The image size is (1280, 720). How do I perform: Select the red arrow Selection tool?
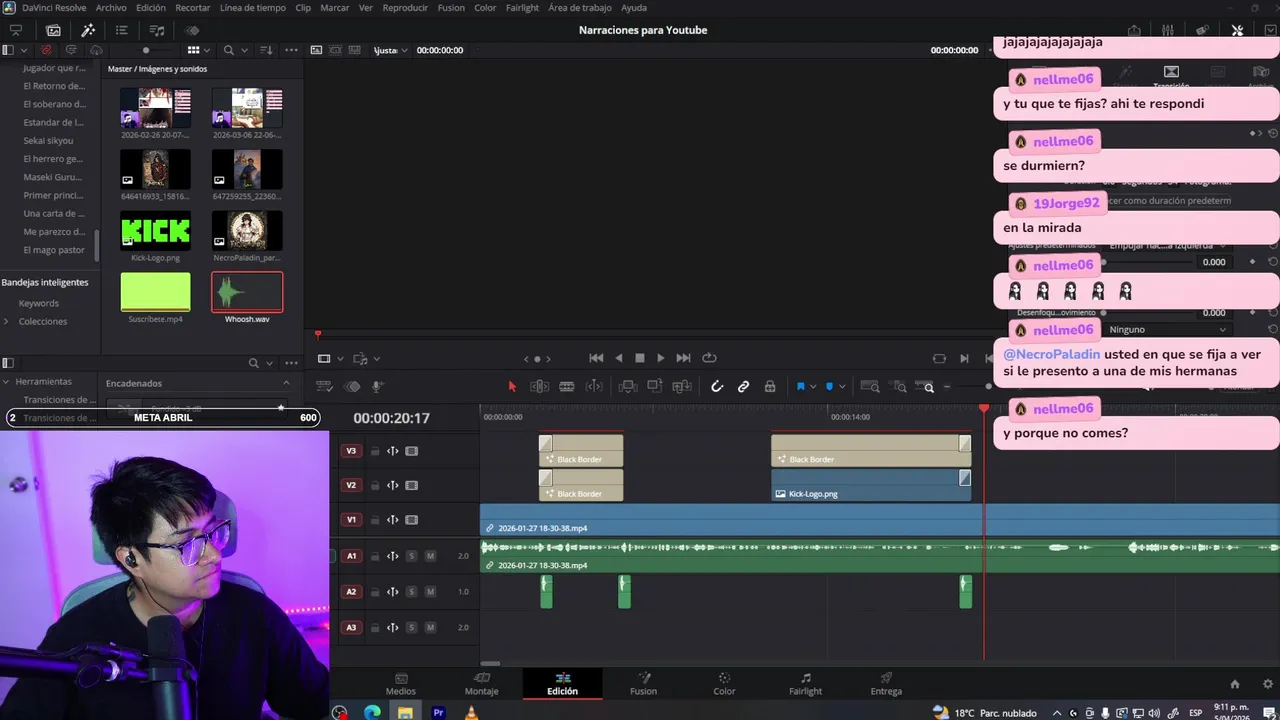point(512,386)
